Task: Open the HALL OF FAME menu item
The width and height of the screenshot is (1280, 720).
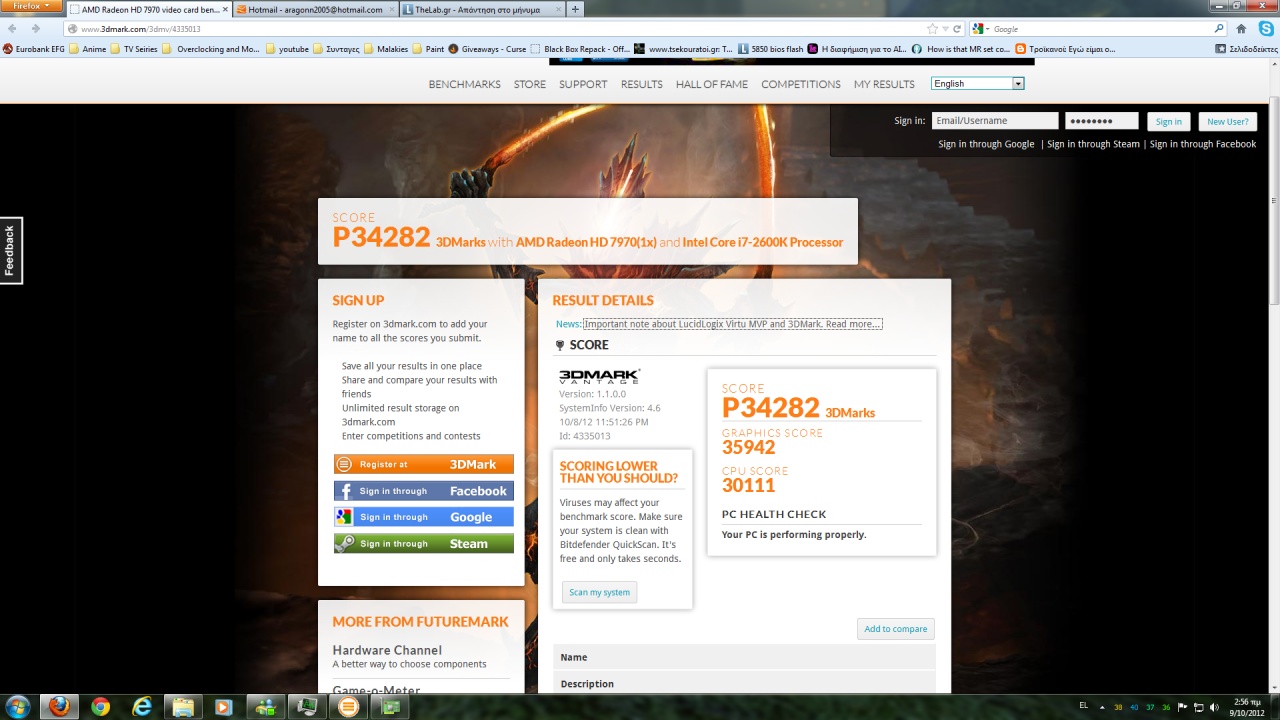Action: pyautogui.click(x=712, y=84)
